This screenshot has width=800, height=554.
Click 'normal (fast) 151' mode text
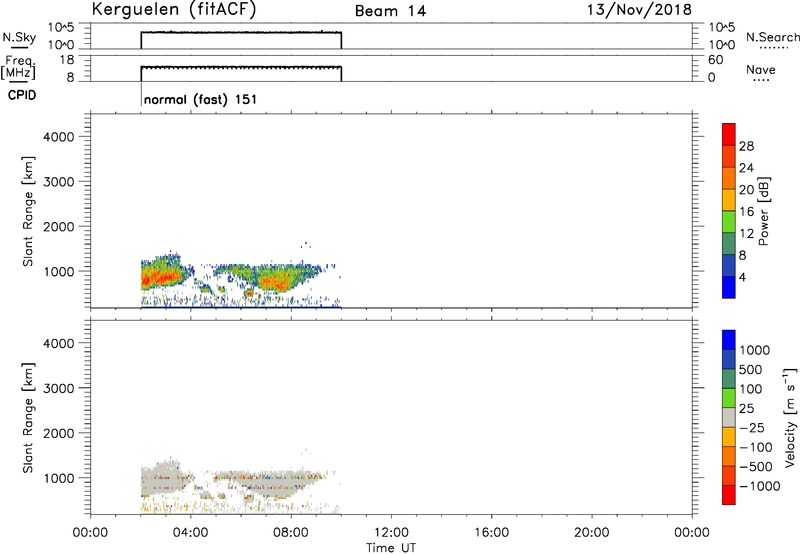tap(200, 99)
